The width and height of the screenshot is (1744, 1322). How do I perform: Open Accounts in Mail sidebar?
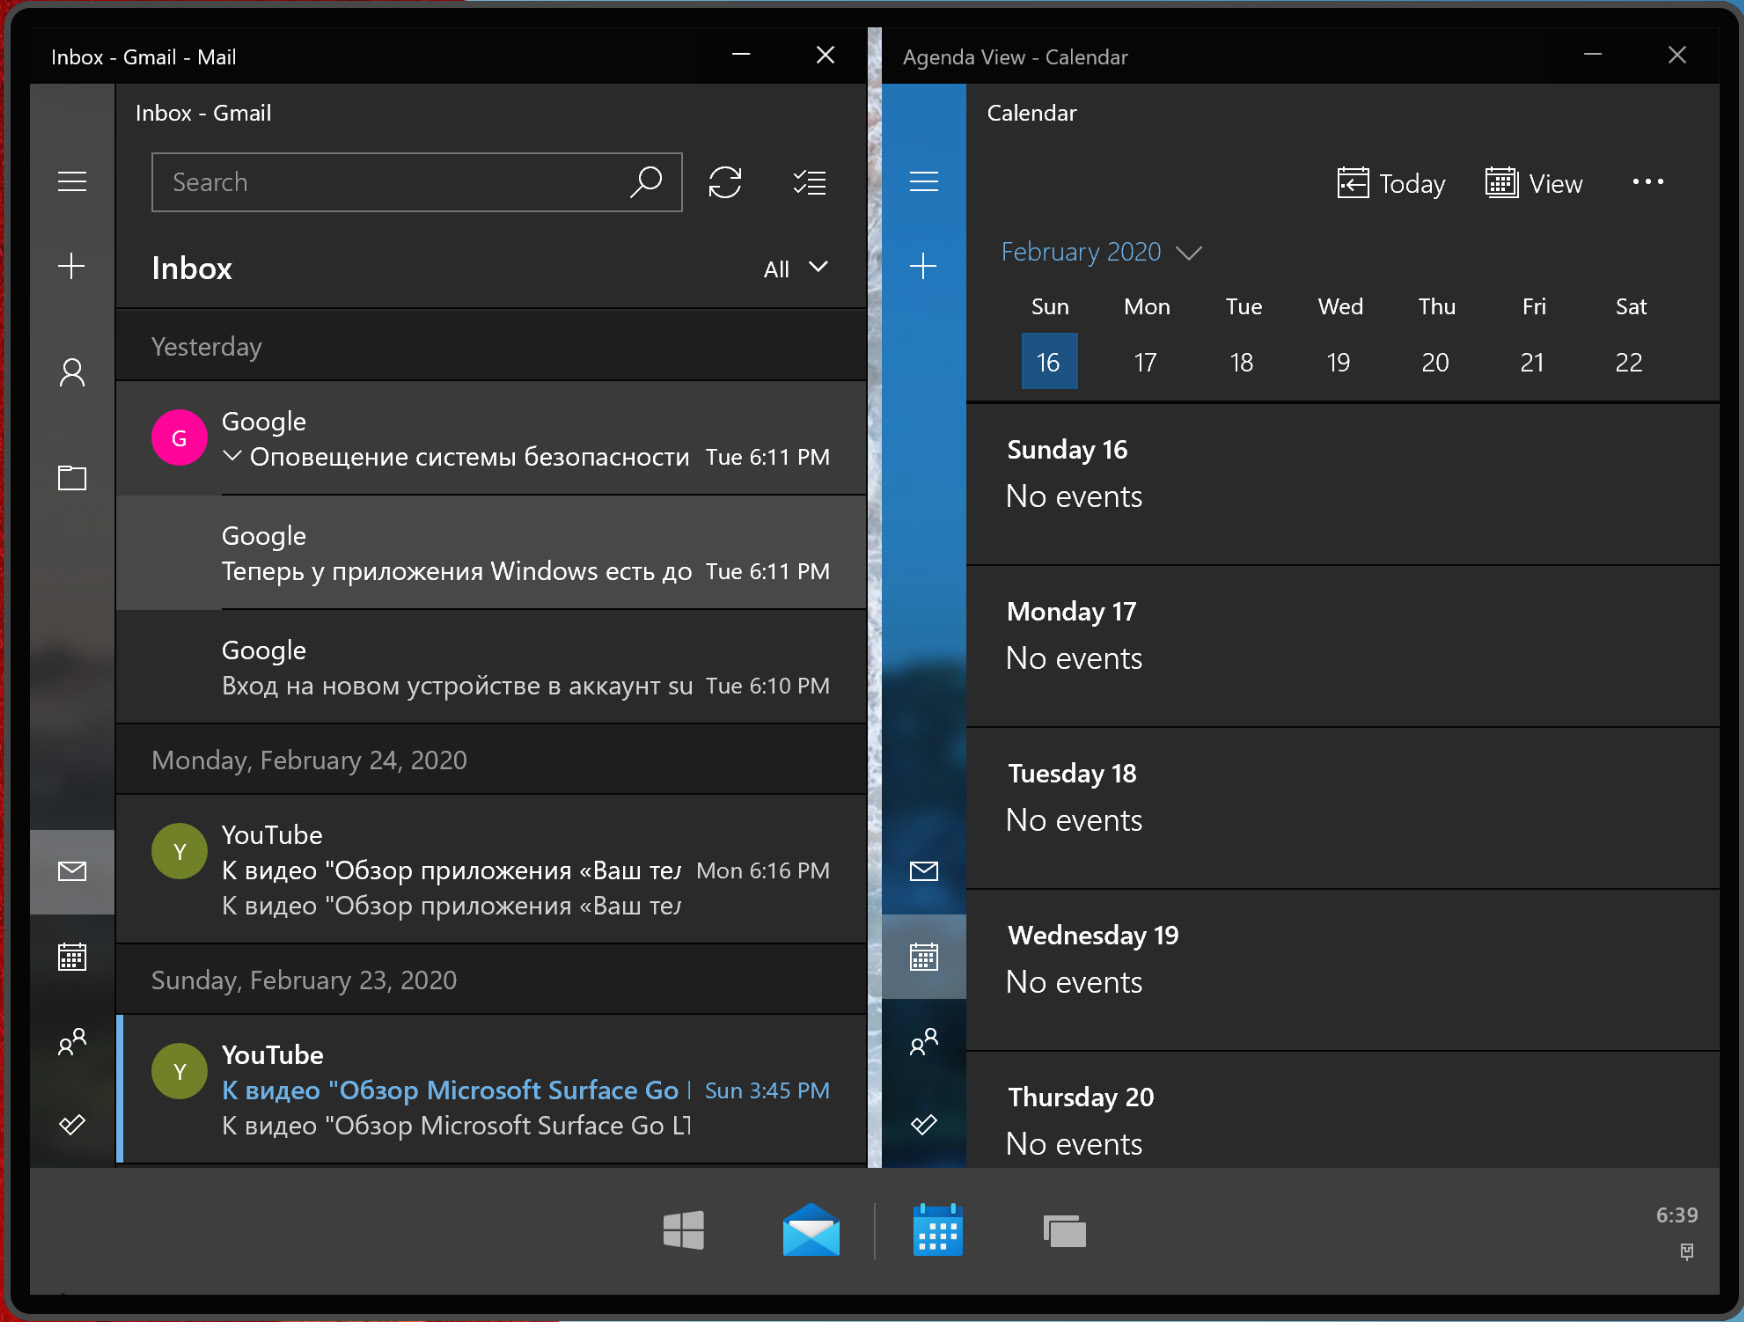click(x=72, y=373)
